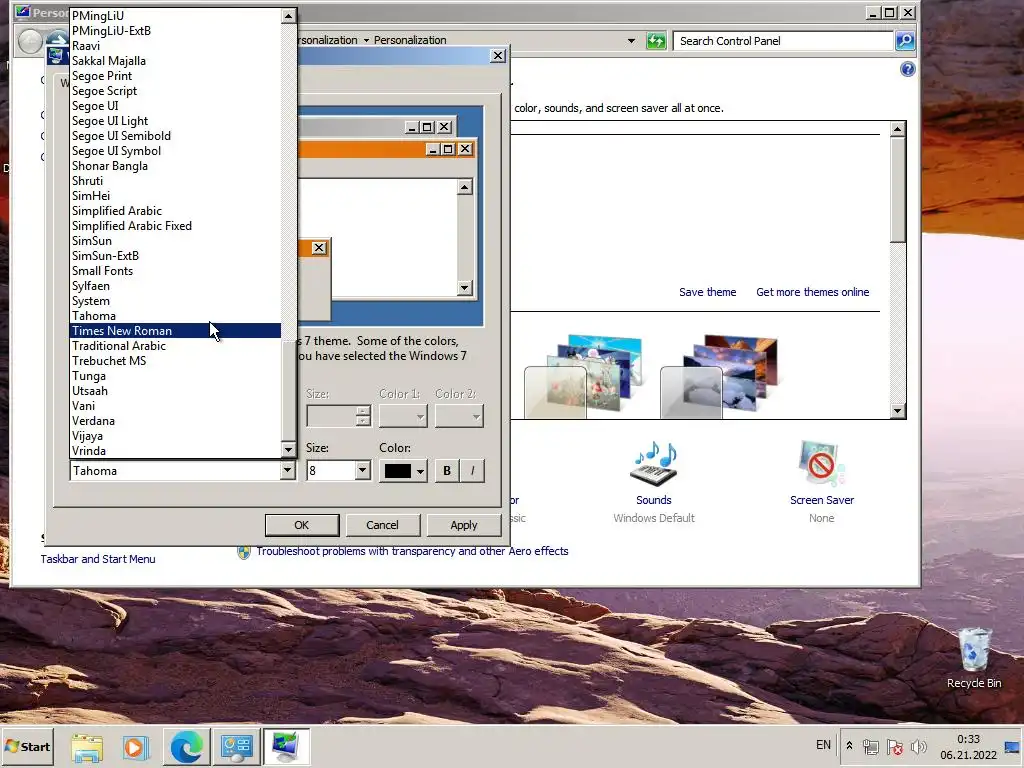Image resolution: width=1024 pixels, height=768 pixels.
Task: Click the Show desktop button
Action: pos(1012,746)
